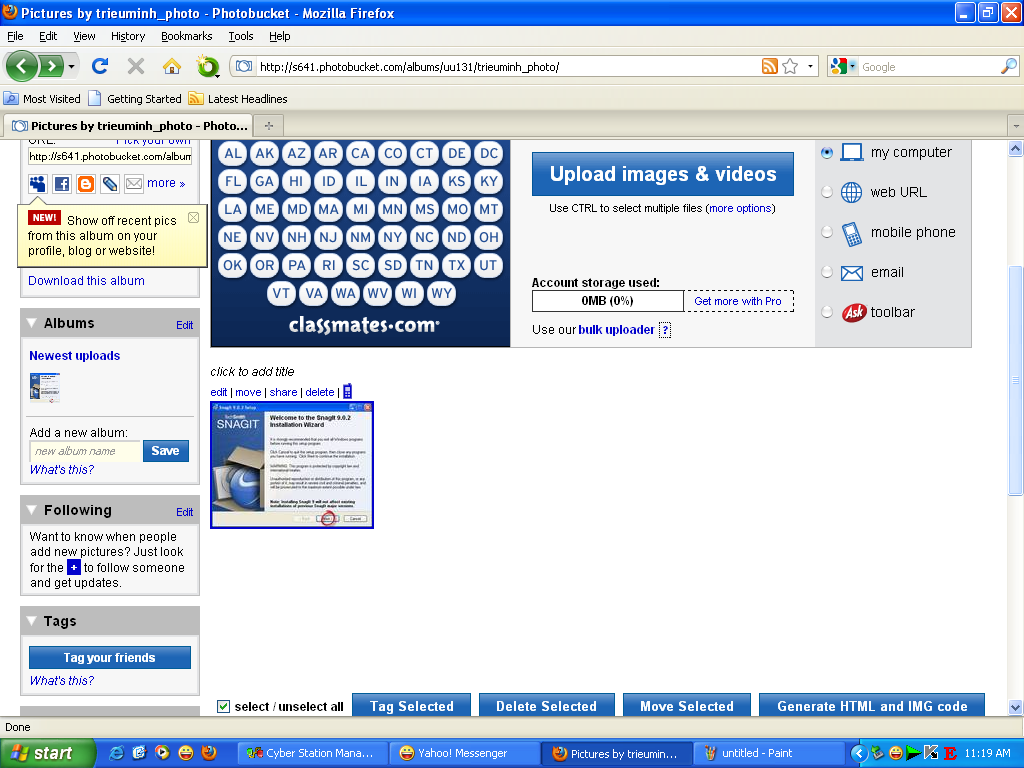Click the Google search input box
The height and width of the screenshot is (768, 1024).
click(929, 67)
